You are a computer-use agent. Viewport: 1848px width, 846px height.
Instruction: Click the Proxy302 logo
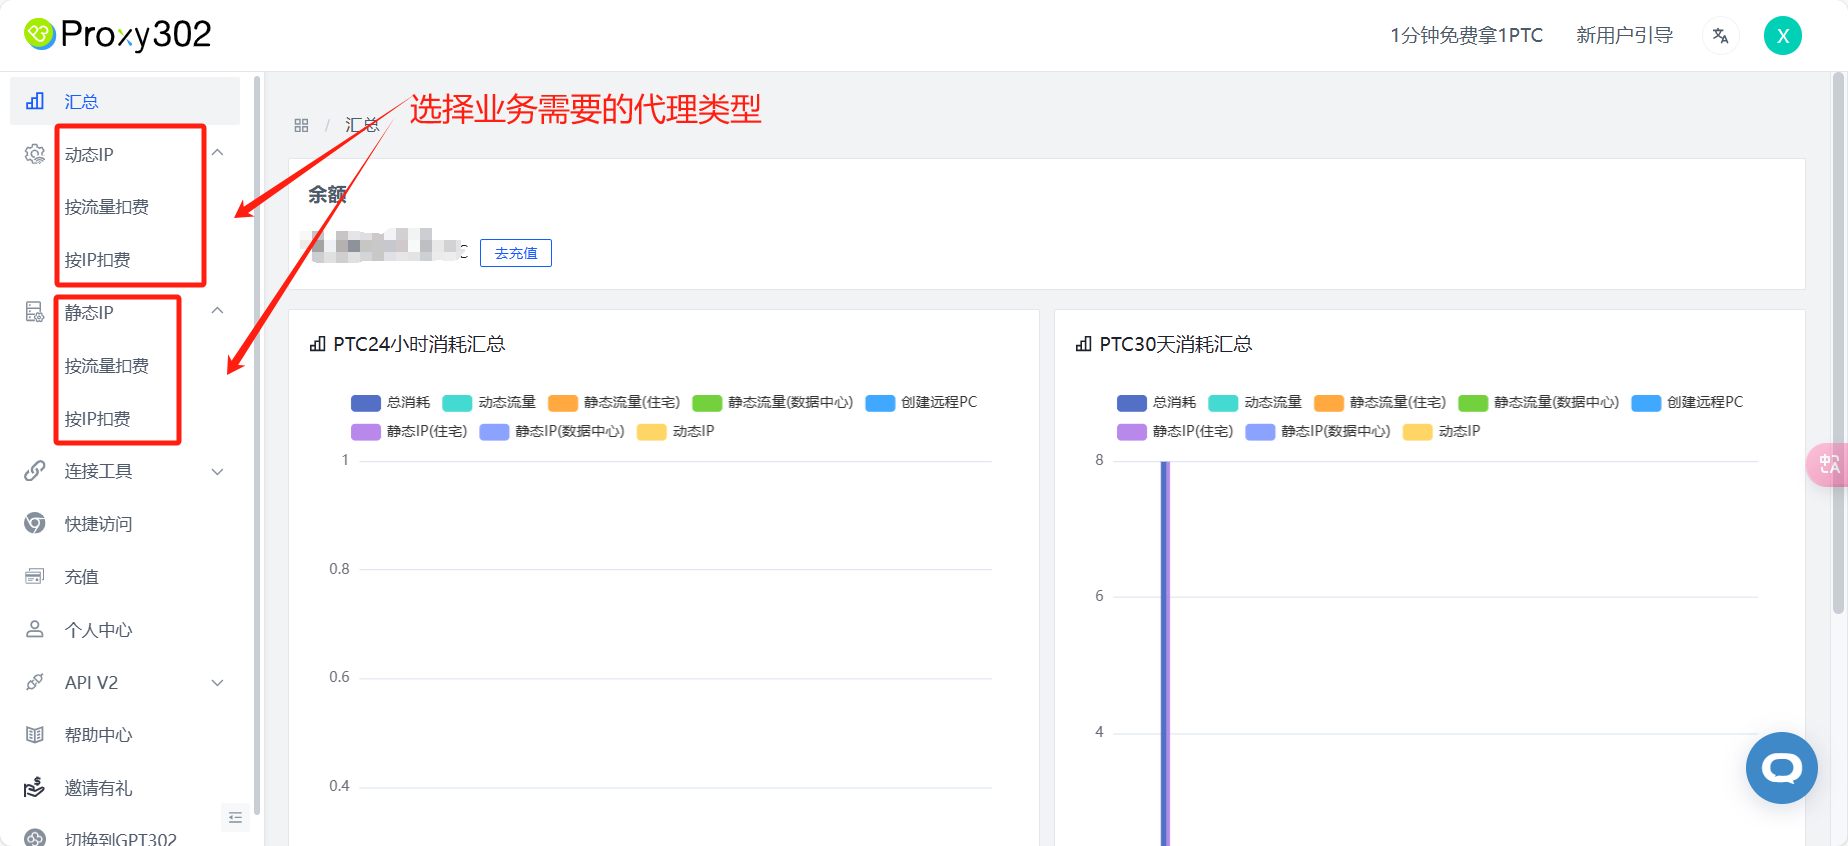coord(118,35)
